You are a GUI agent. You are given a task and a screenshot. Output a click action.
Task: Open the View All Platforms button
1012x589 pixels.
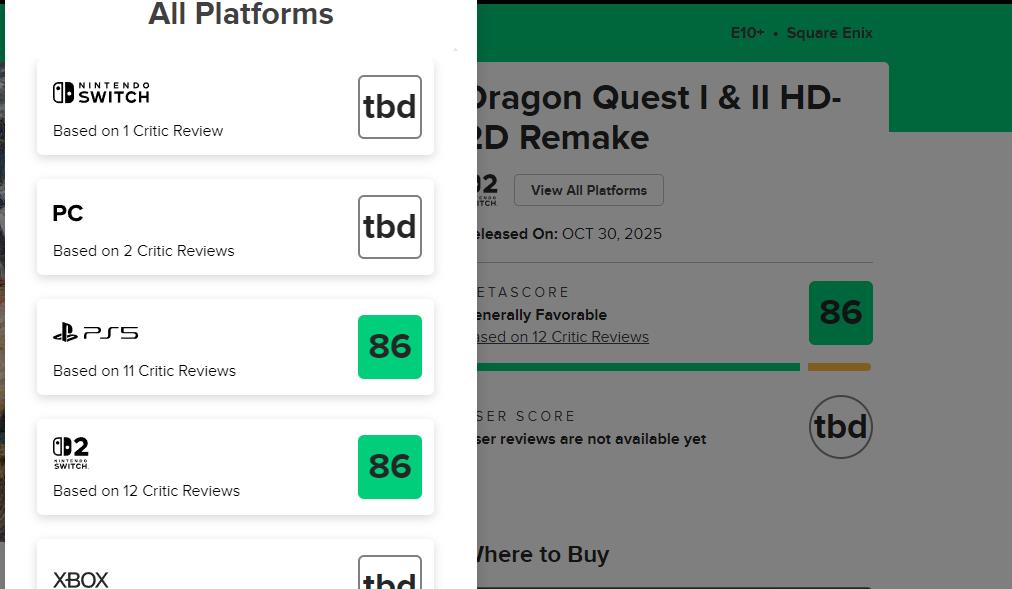point(588,190)
